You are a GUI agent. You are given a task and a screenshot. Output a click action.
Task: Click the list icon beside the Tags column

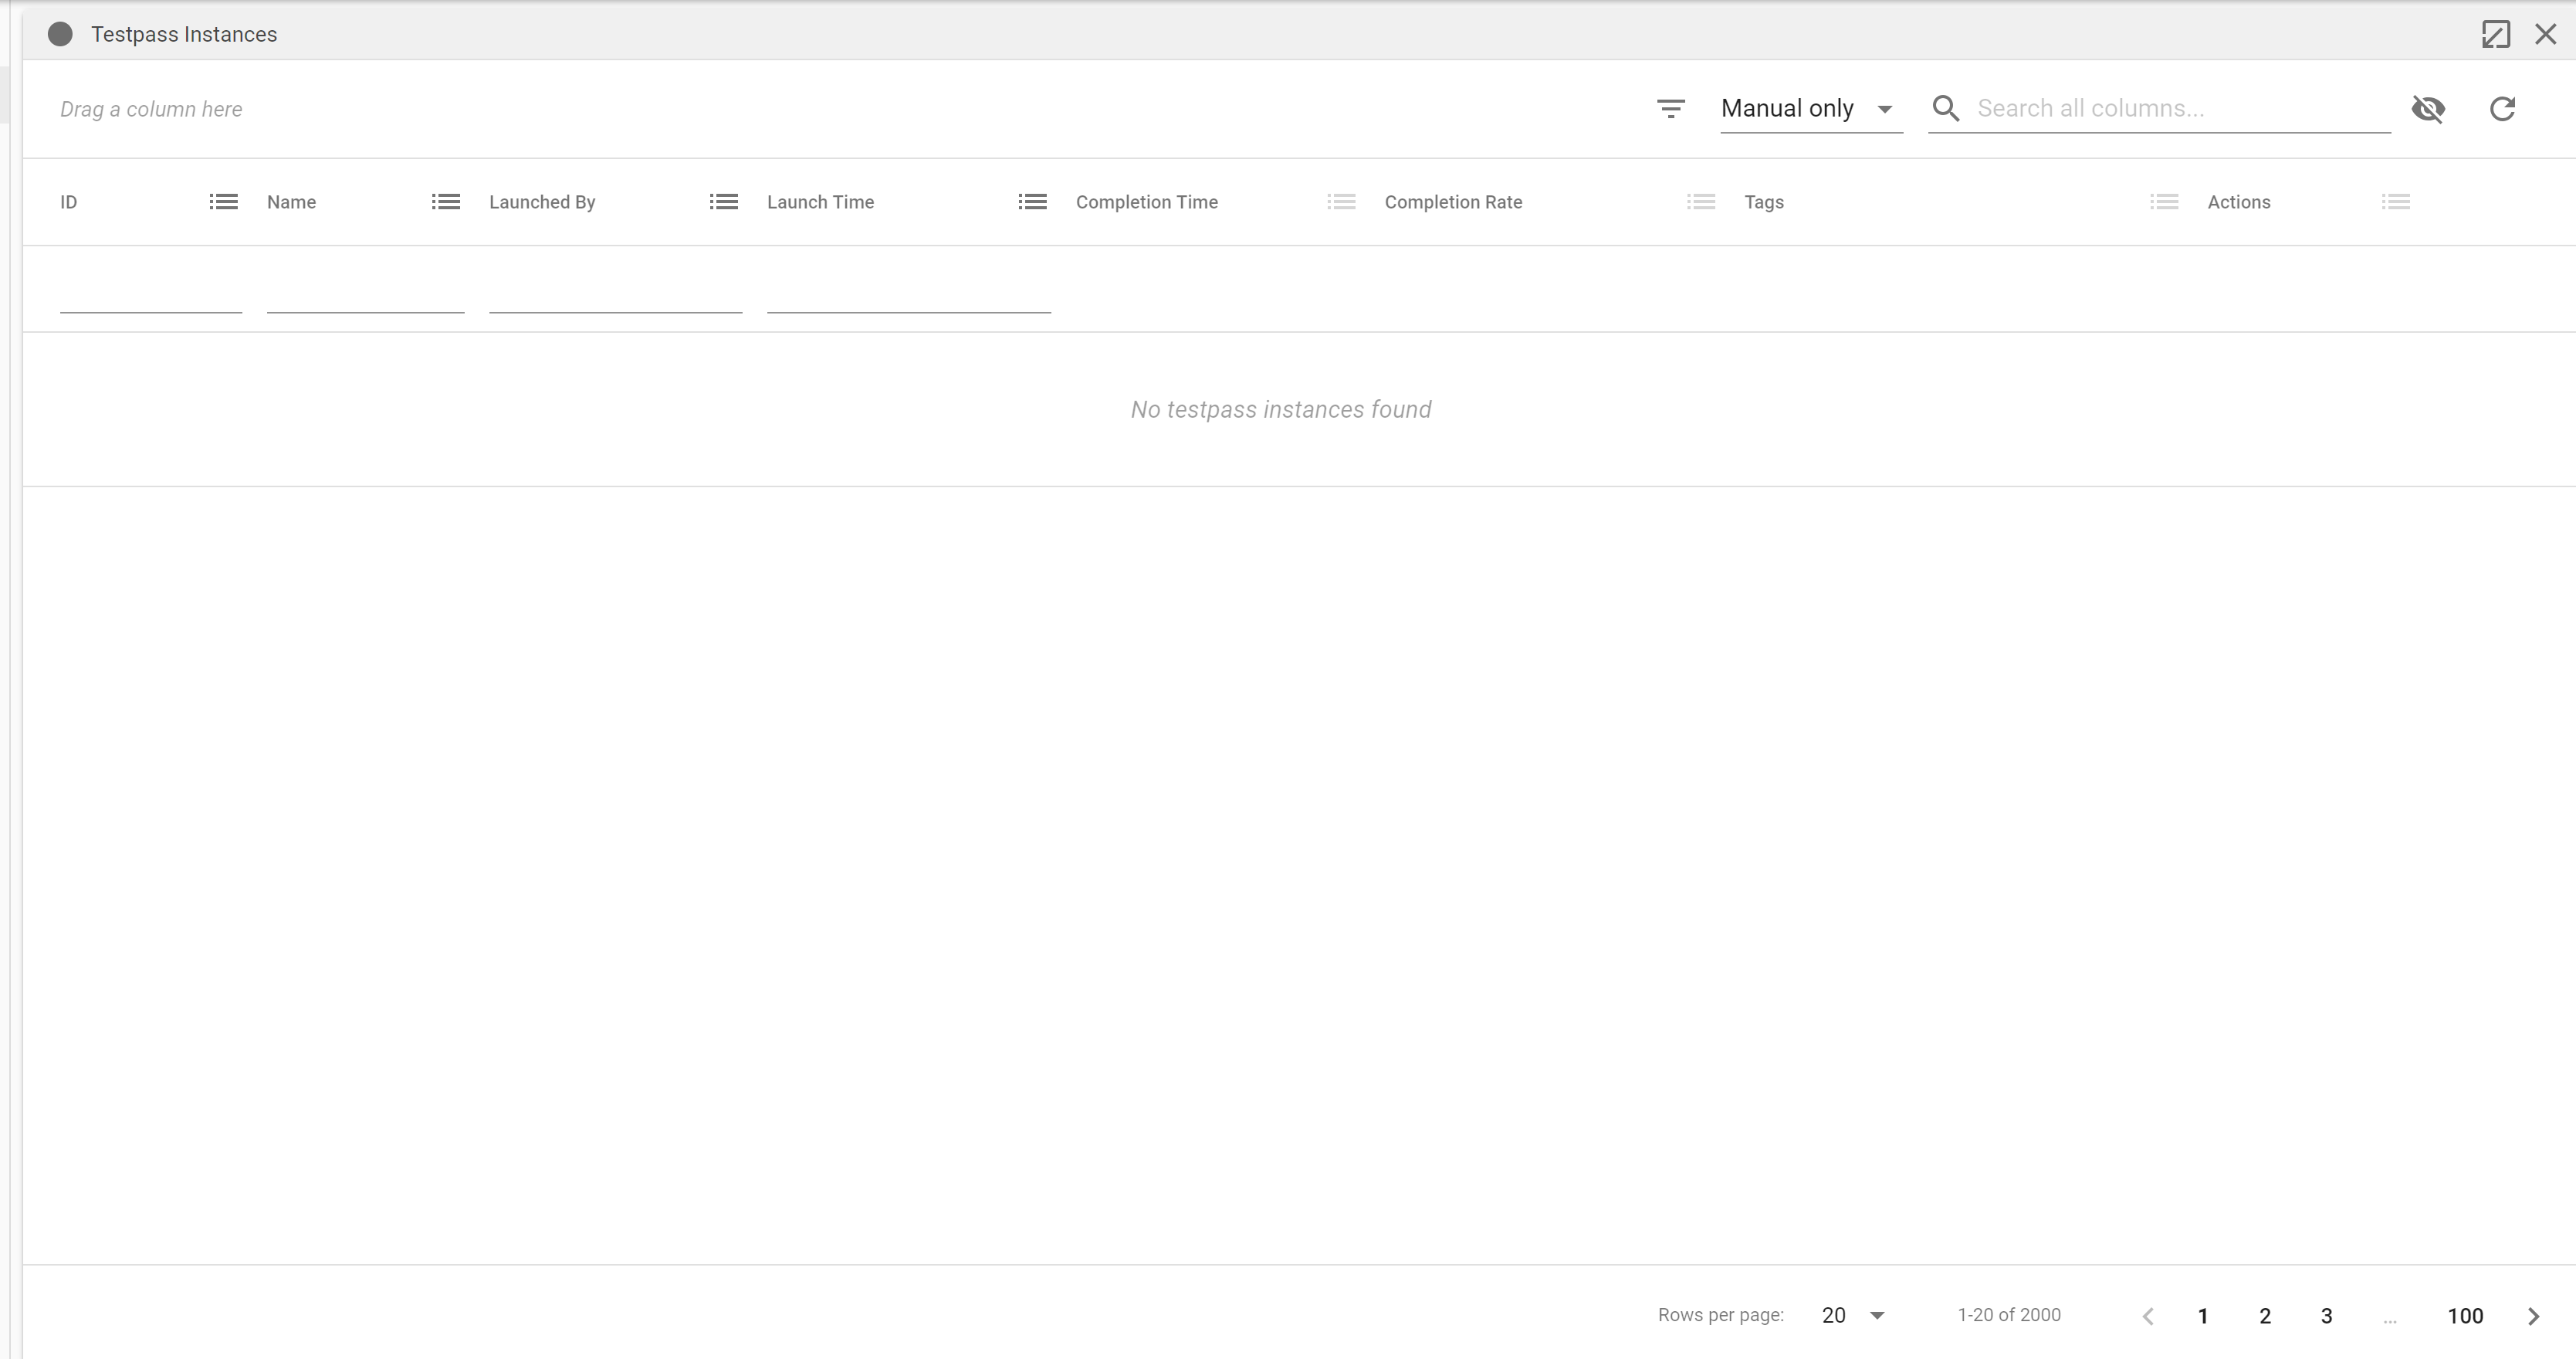[x=2164, y=201]
